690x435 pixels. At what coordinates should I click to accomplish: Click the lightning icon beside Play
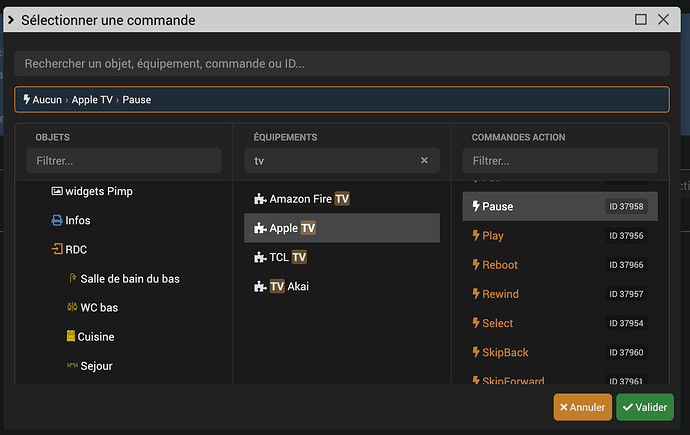(476, 235)
